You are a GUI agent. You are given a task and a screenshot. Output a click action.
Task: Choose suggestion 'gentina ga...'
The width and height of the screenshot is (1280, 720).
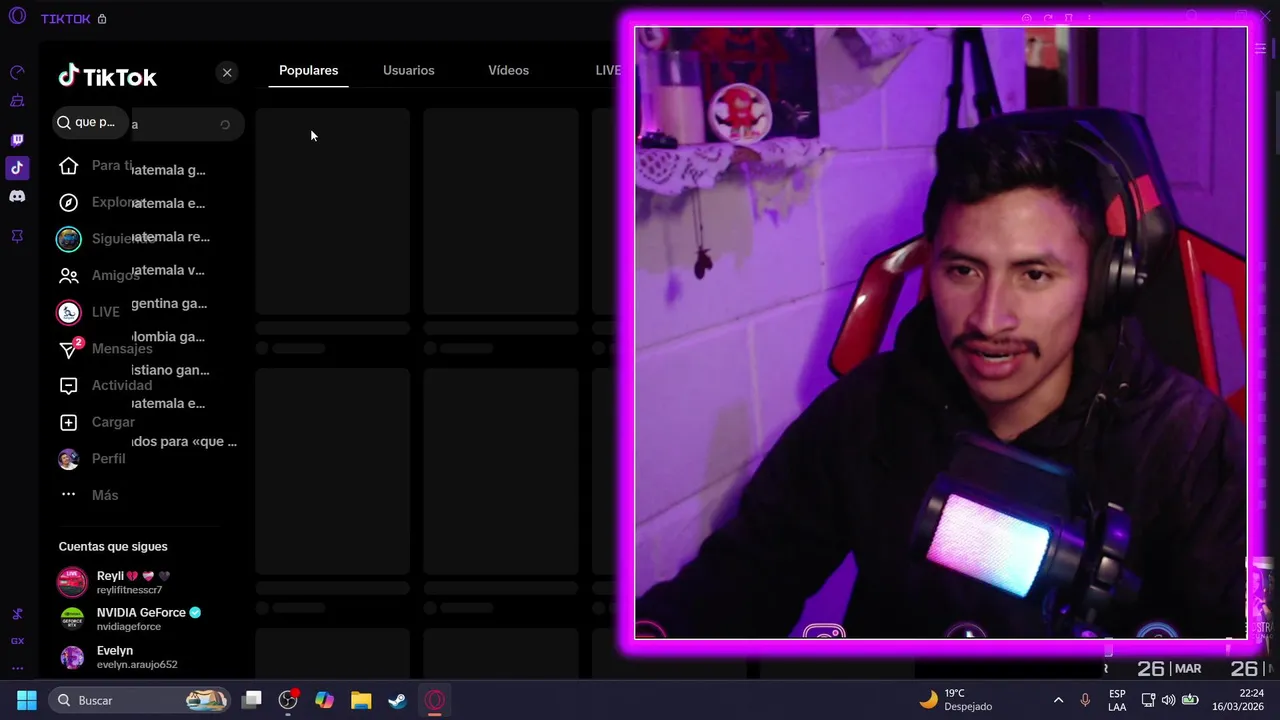[168, 303]
